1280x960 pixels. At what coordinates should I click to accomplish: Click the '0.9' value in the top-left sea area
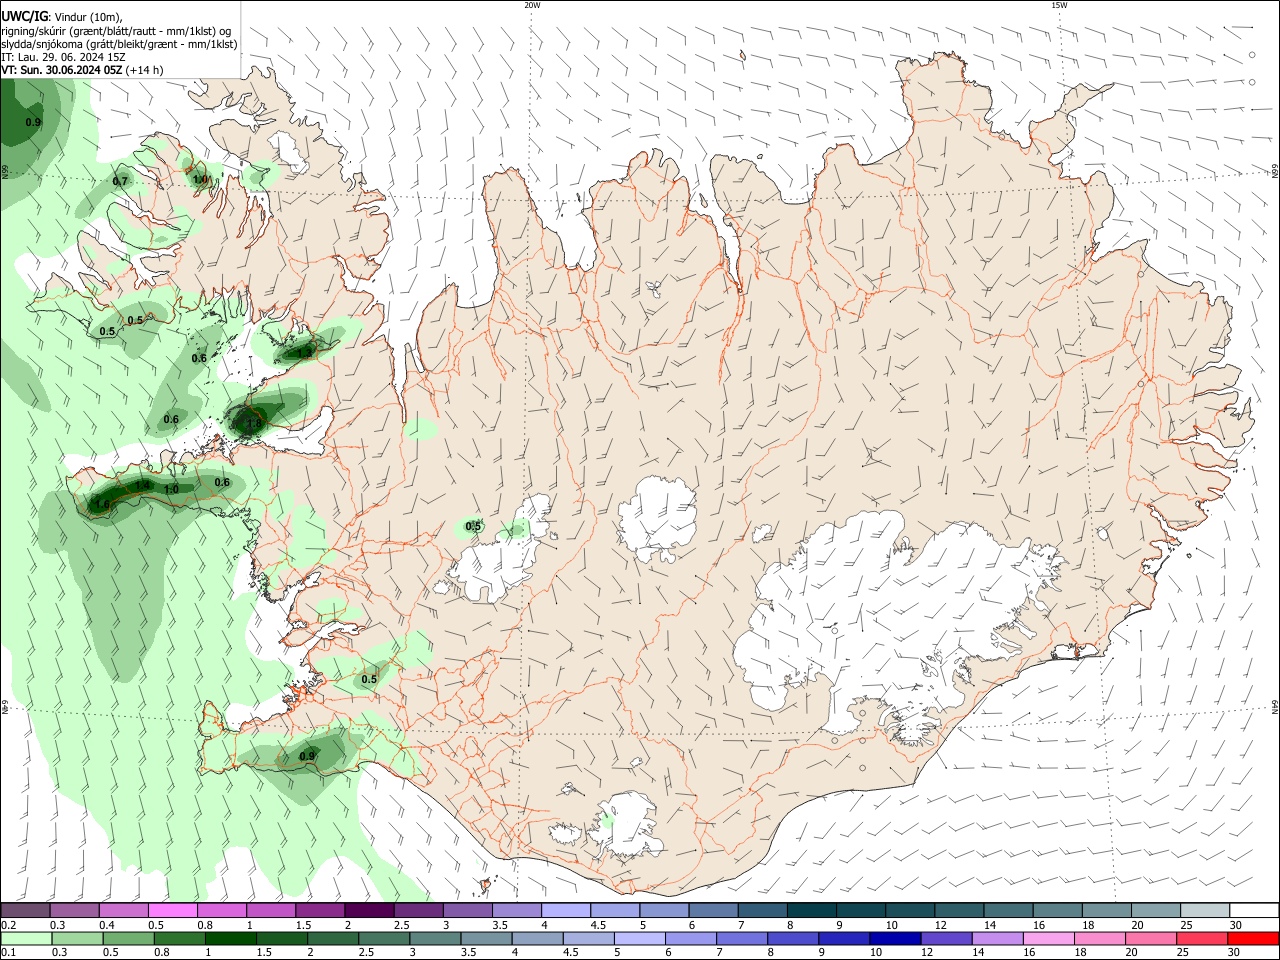(x=33, y=122)
